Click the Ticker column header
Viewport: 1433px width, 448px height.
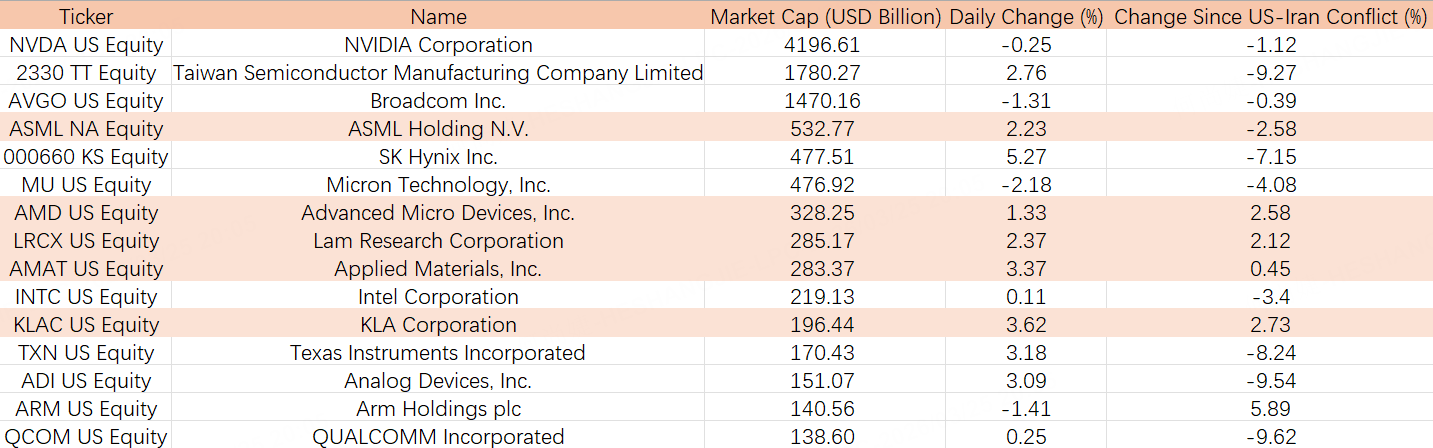[x=86, y=16]
